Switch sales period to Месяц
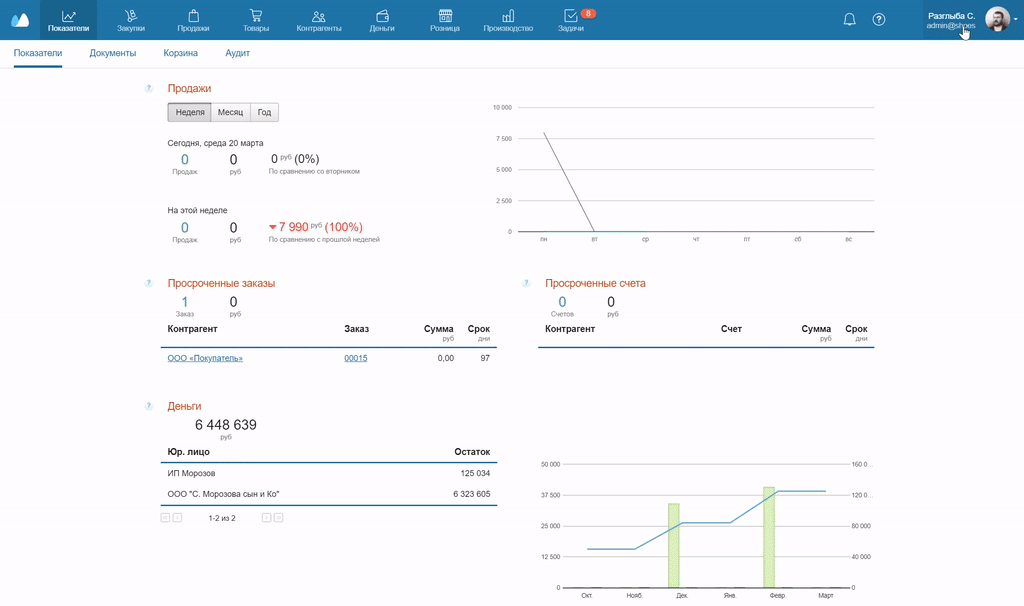 tap(230, 112)
